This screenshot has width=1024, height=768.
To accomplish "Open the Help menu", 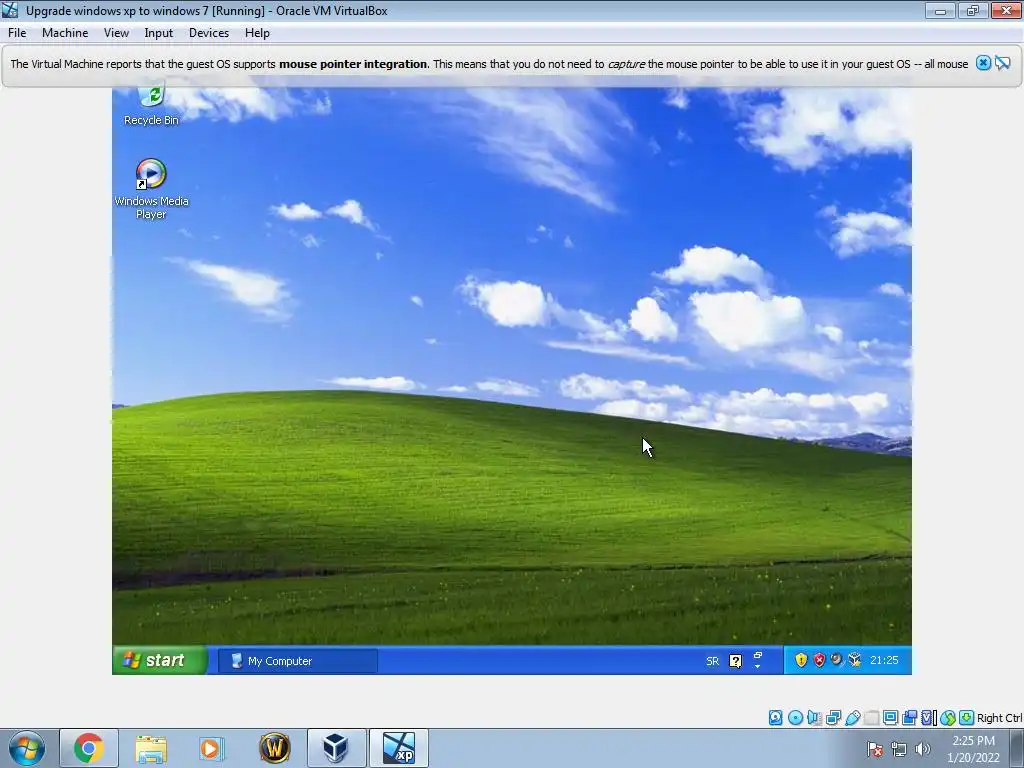I will click(x=257, y=33).
